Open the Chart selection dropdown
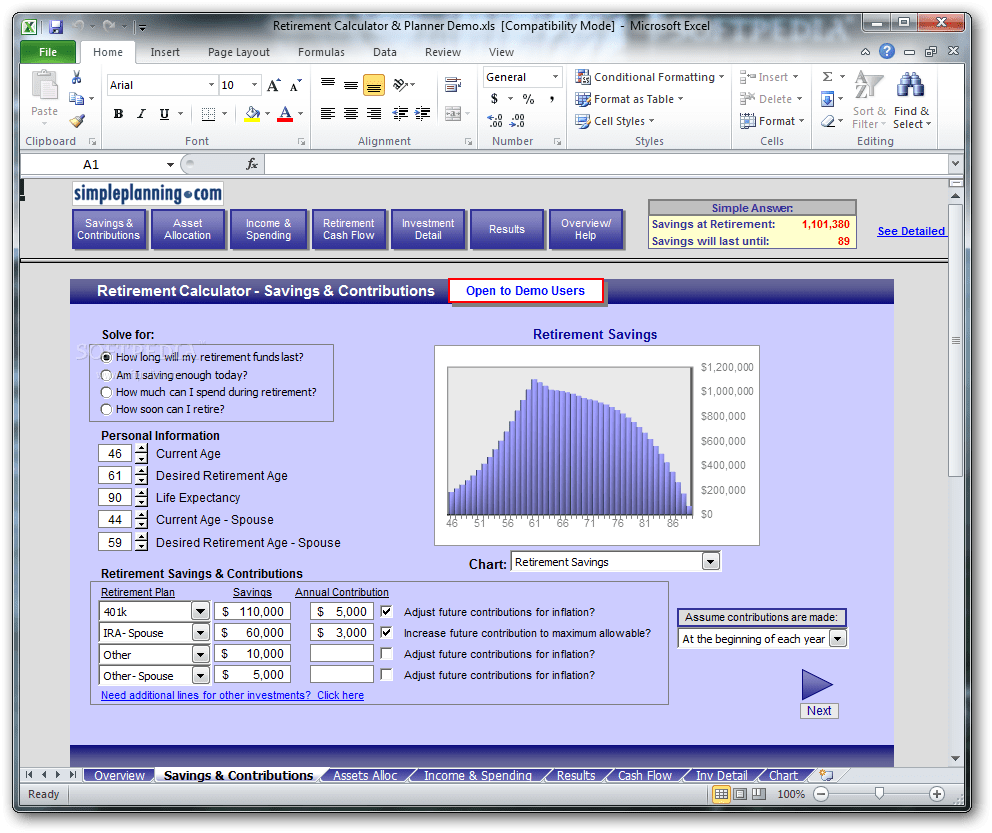Image resolution: width=992 pixels, height=833 pixels. [710, 561]
